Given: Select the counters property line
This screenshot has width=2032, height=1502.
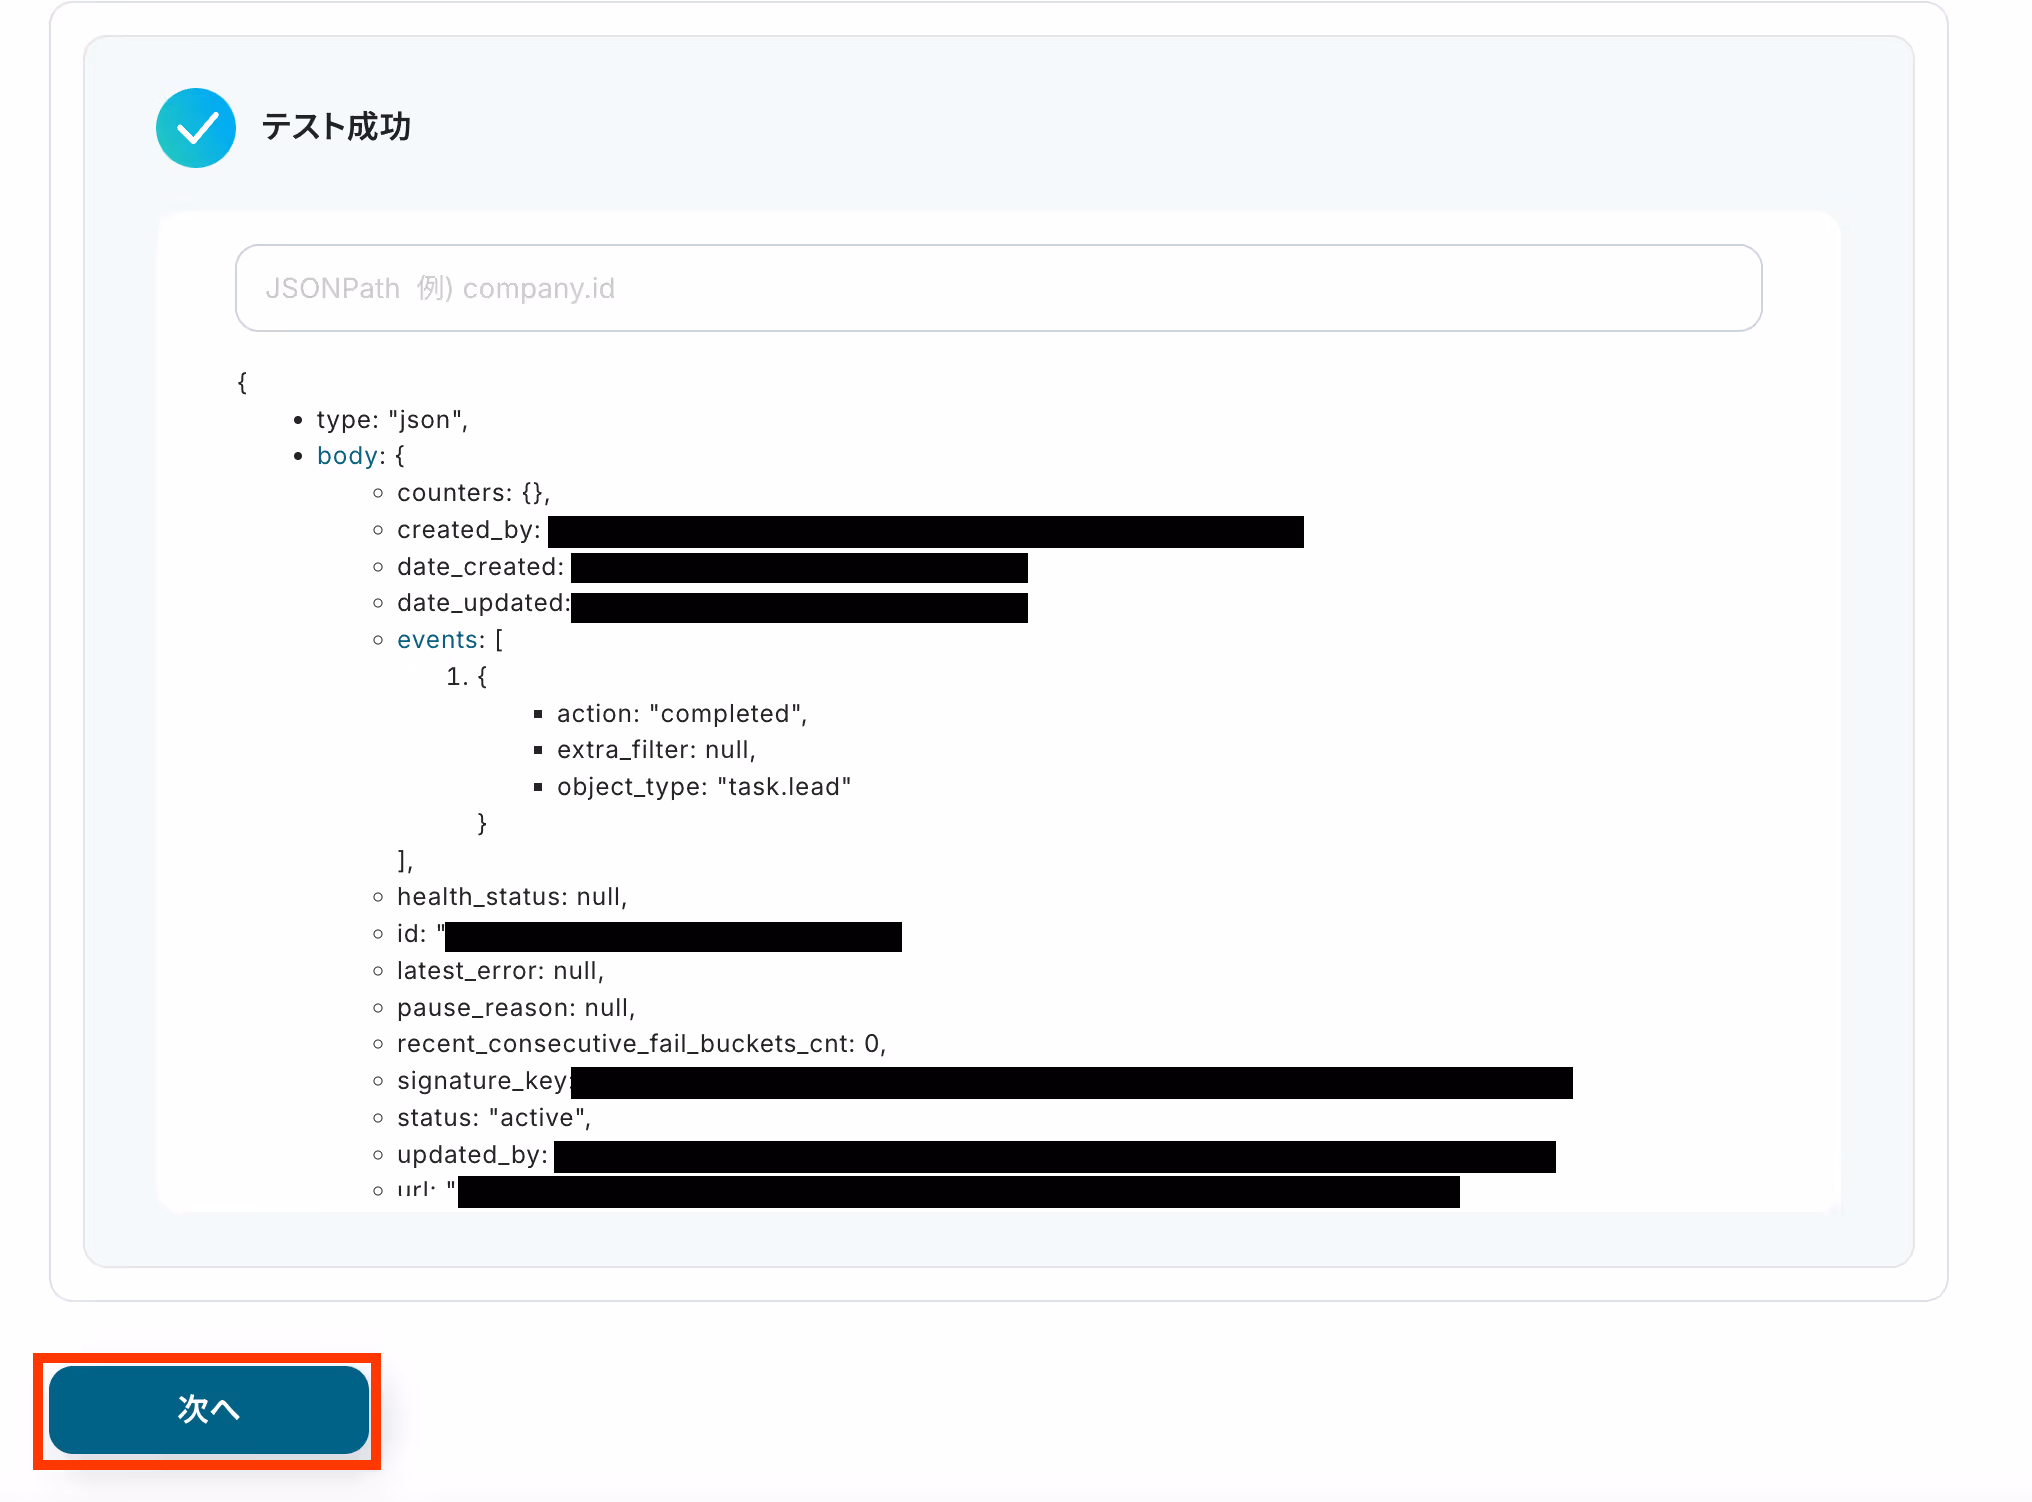Looking at the screenshot, I should point(472,493).
